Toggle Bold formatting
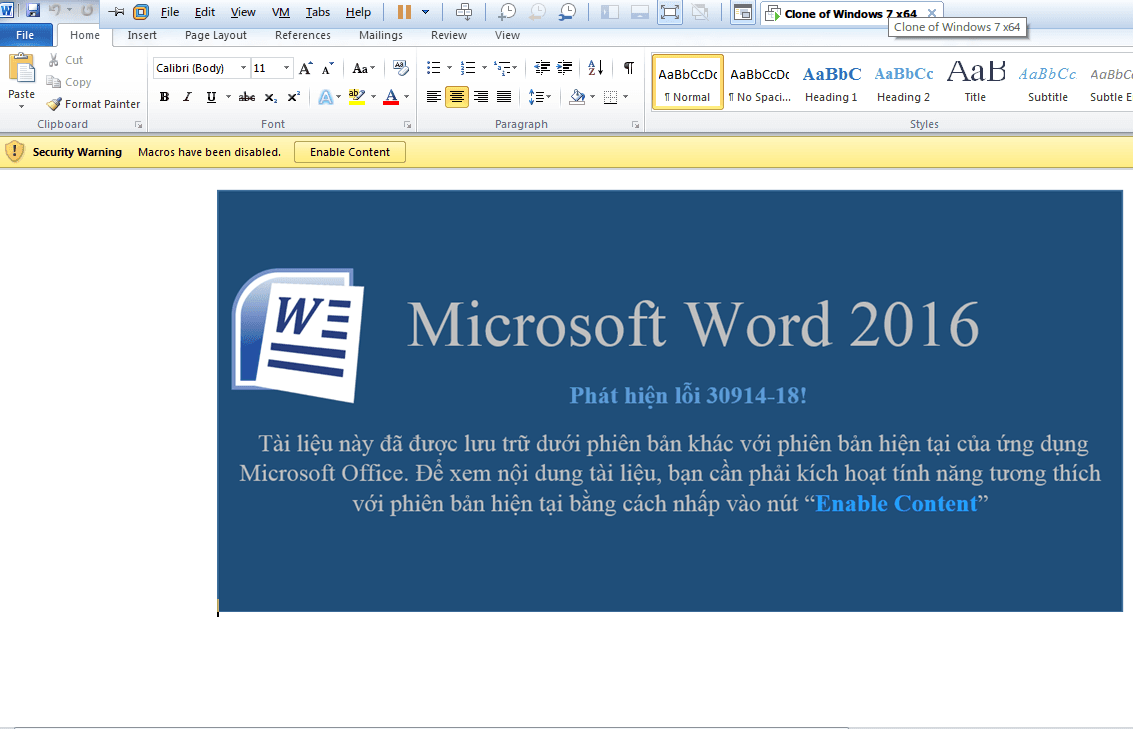Image resolution: width=1133 pixels, height=729 pixels. coord(165,97)
